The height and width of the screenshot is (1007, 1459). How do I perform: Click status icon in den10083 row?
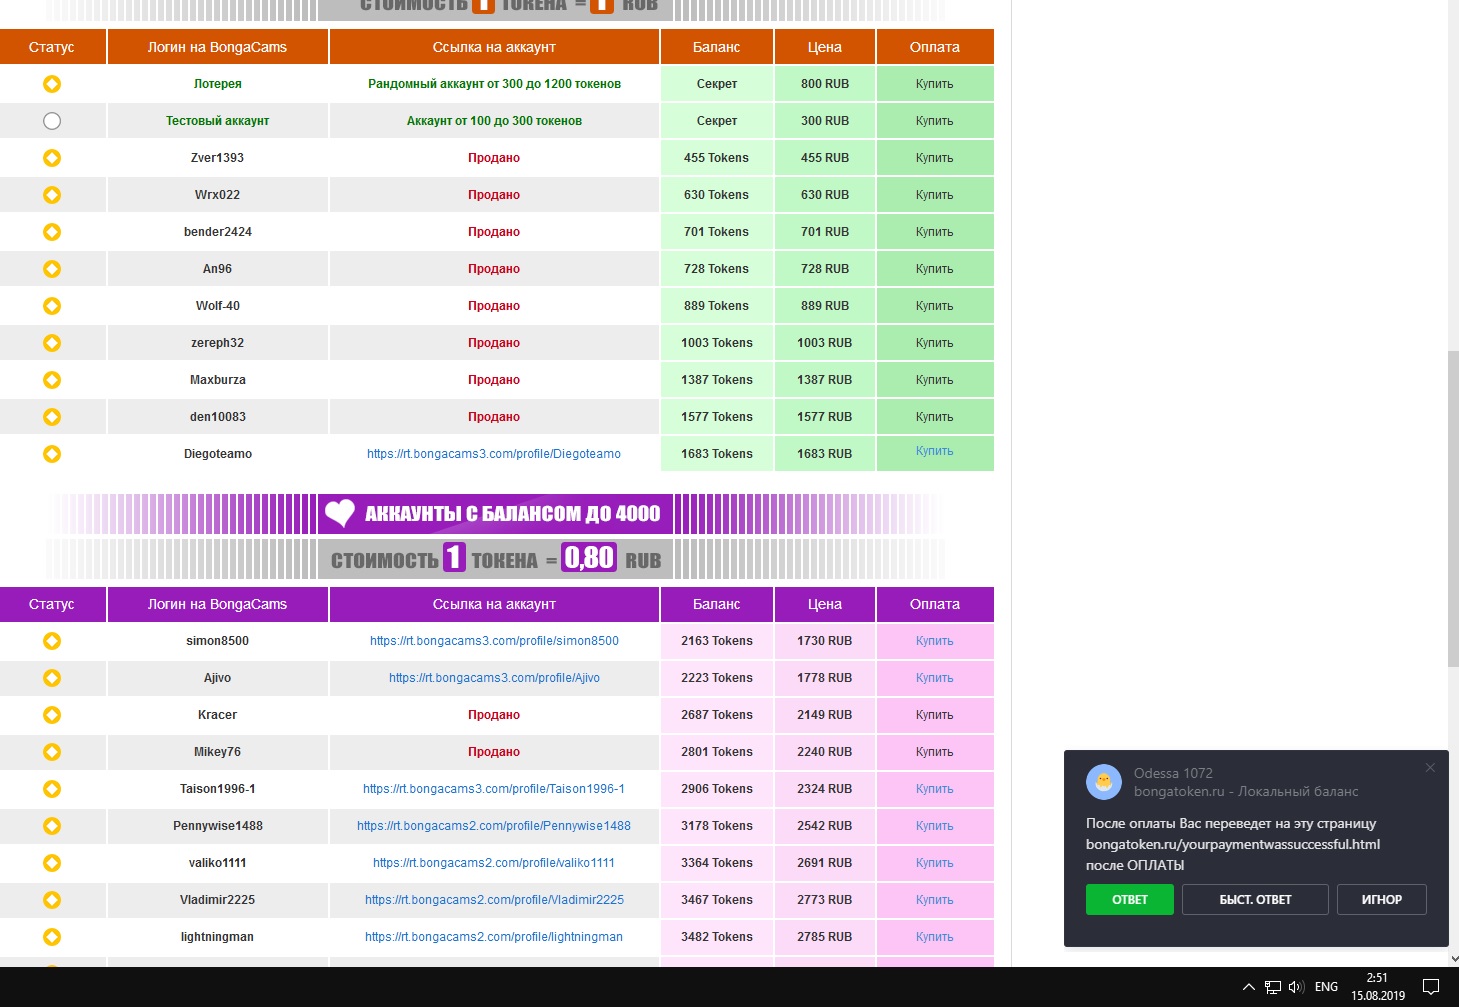coord(52,417)
